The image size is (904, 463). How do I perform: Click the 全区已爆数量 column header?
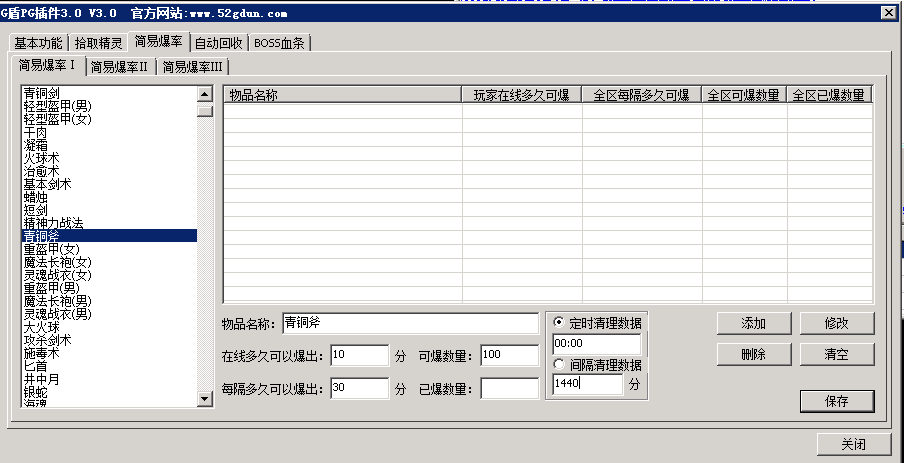829,95
